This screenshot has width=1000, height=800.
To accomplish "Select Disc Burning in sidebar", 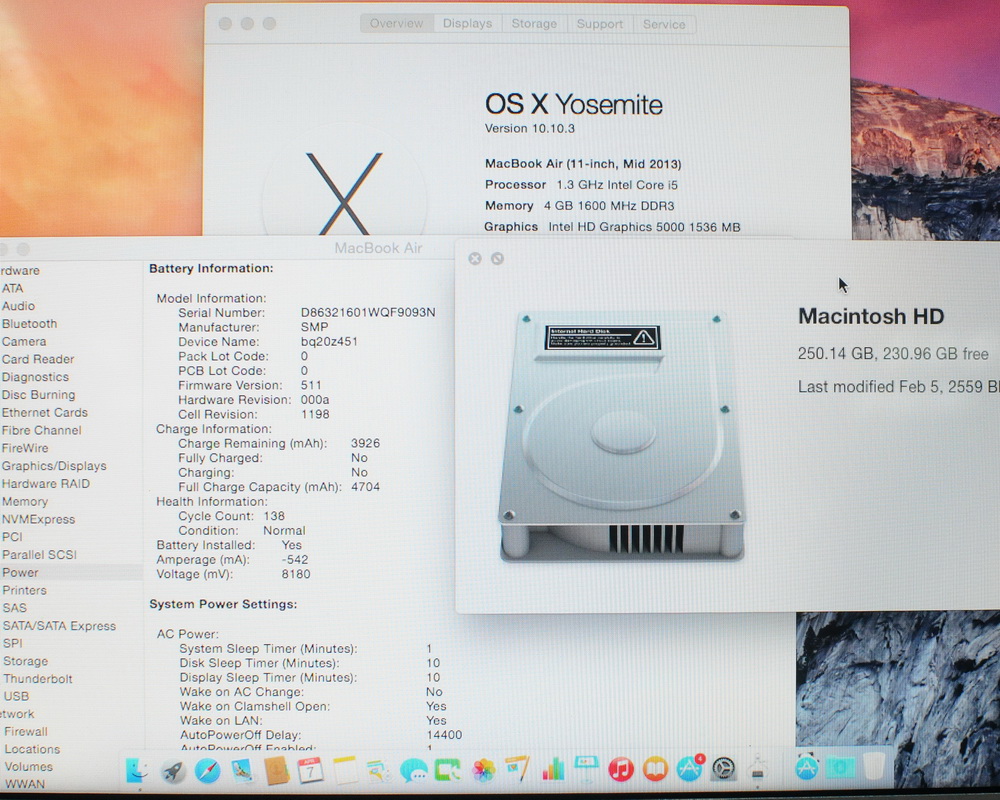I will [x=38, y=395].
